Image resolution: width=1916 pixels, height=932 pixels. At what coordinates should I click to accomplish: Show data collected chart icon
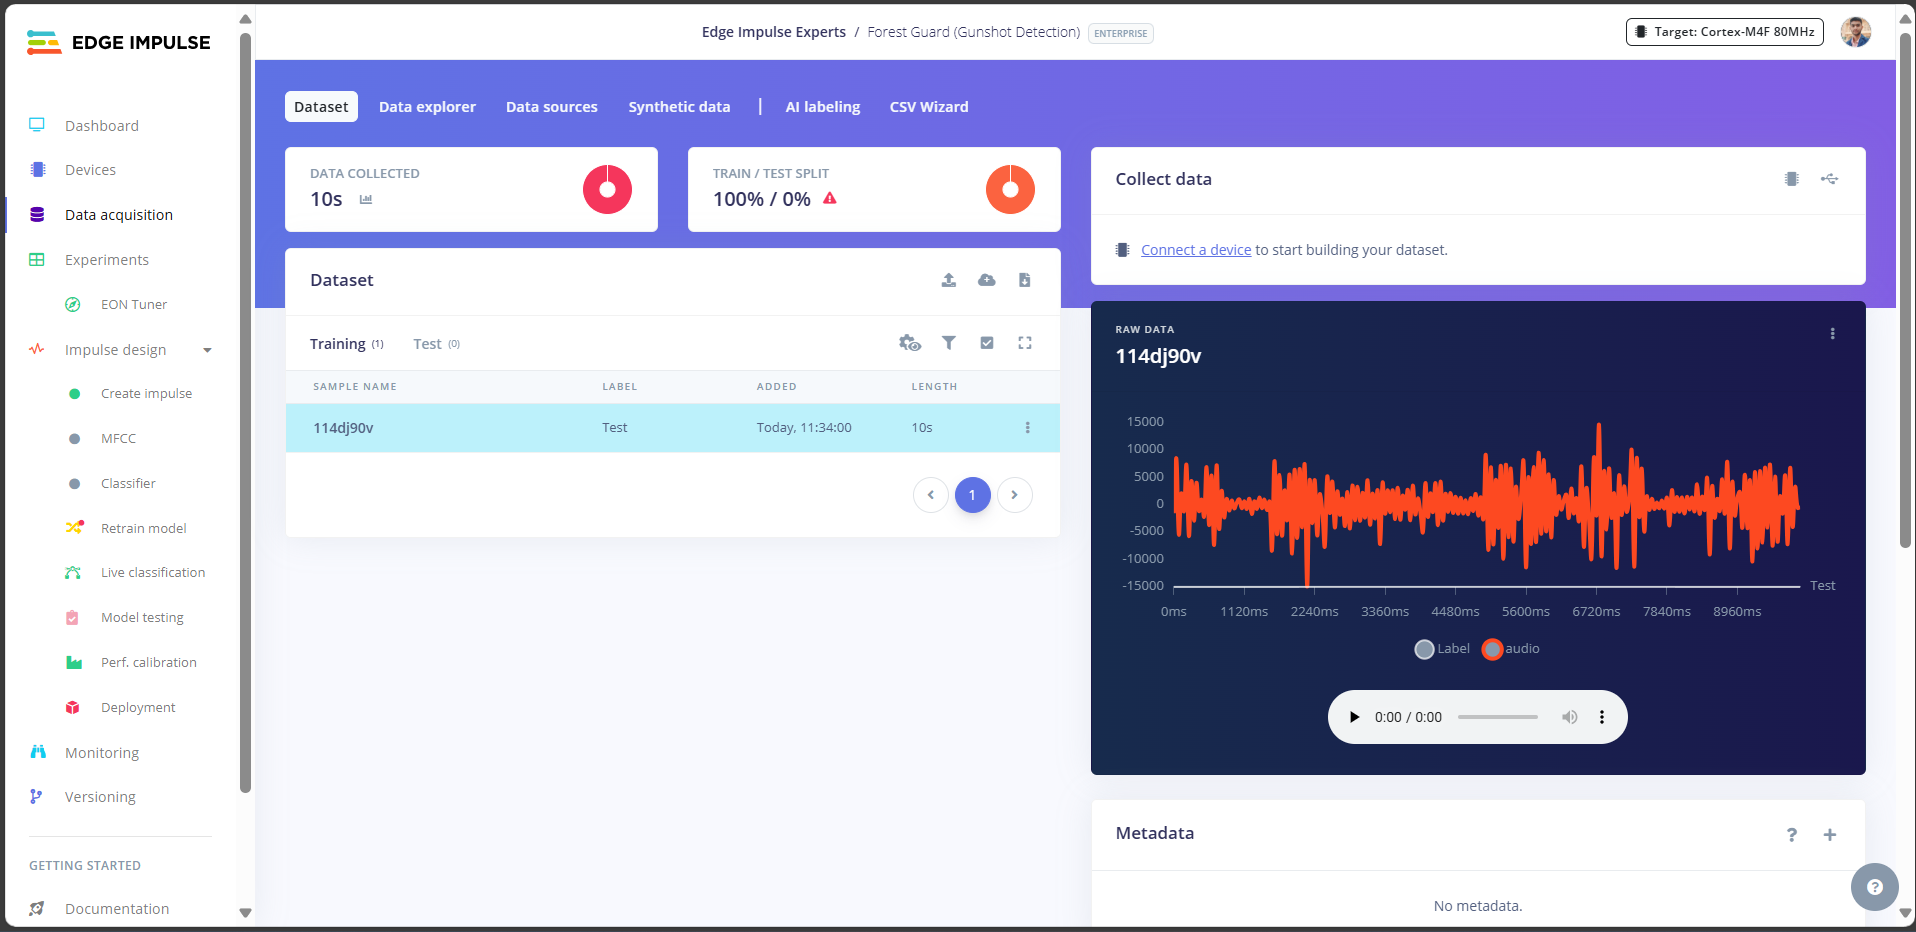pos(366,199)
